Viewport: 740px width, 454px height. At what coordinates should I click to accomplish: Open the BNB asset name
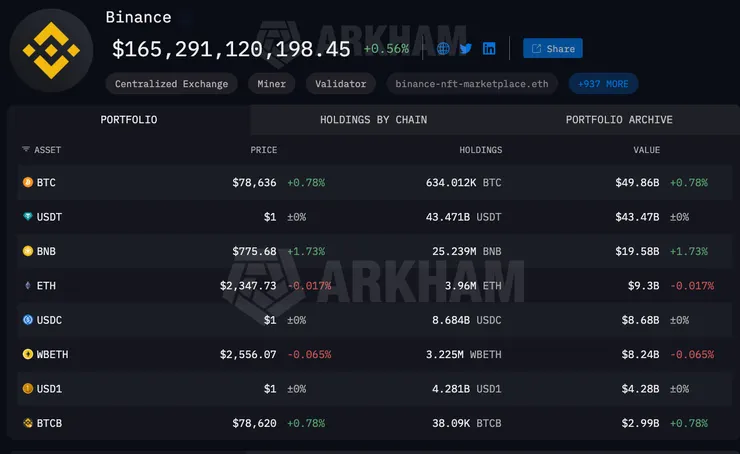click(x=46, y=252)
